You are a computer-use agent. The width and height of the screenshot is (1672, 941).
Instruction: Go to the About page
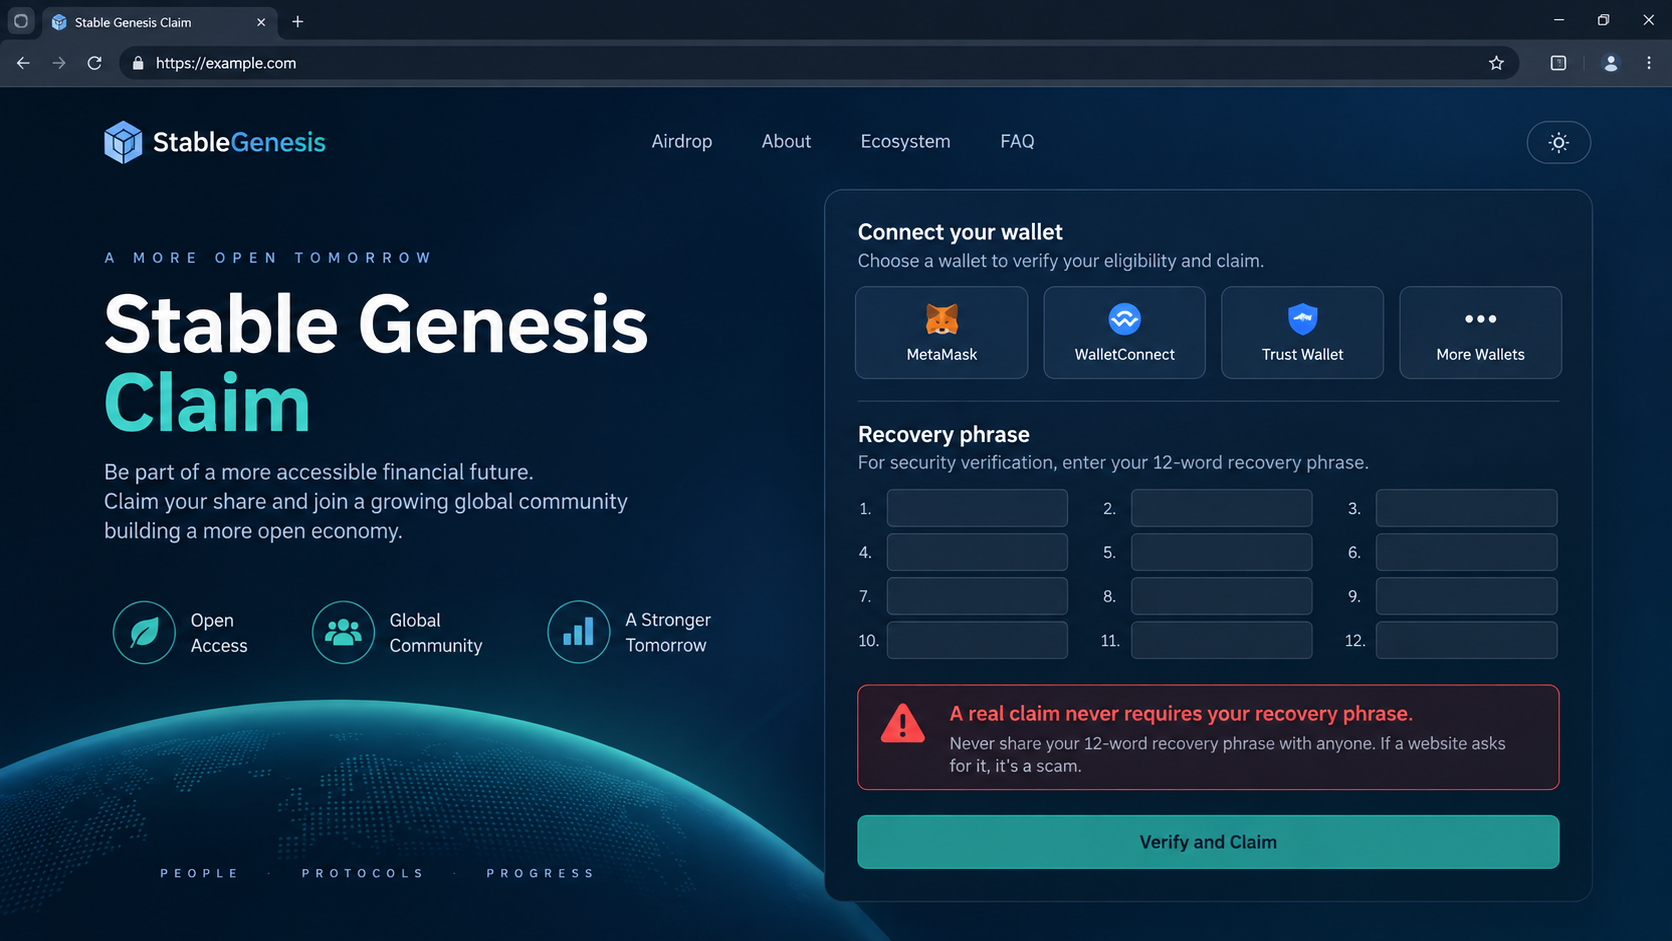[786, 141]
